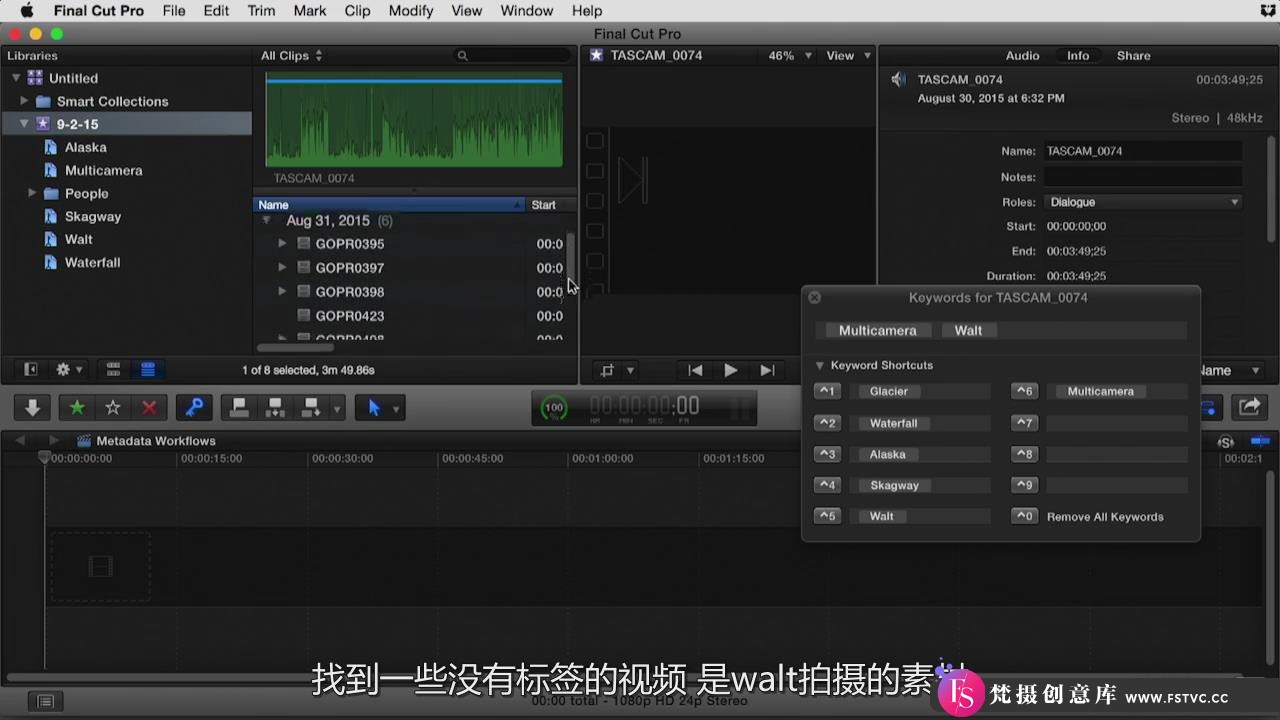Click ^0 Remove All Keywords button
1280x720 pixels.
[x=1024, y=516]
